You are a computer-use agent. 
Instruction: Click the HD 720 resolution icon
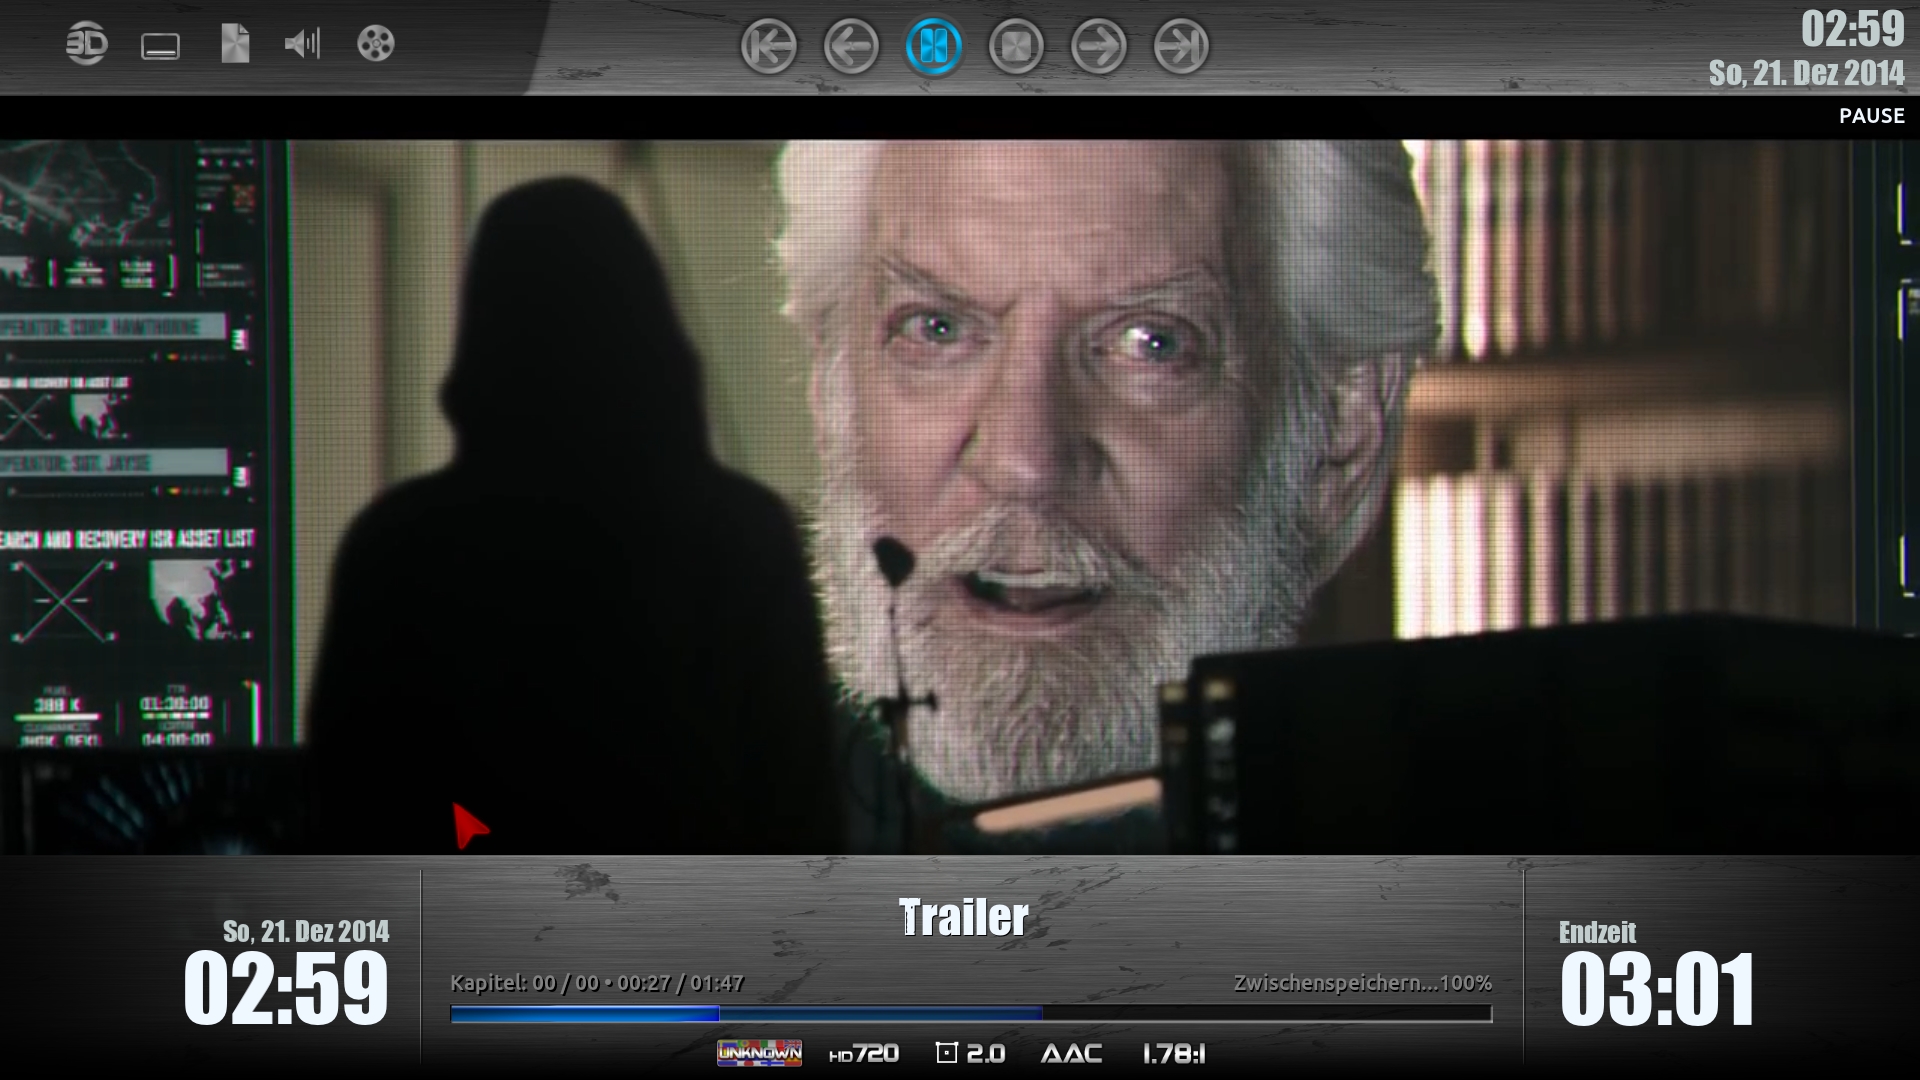tap(864, 1054)
